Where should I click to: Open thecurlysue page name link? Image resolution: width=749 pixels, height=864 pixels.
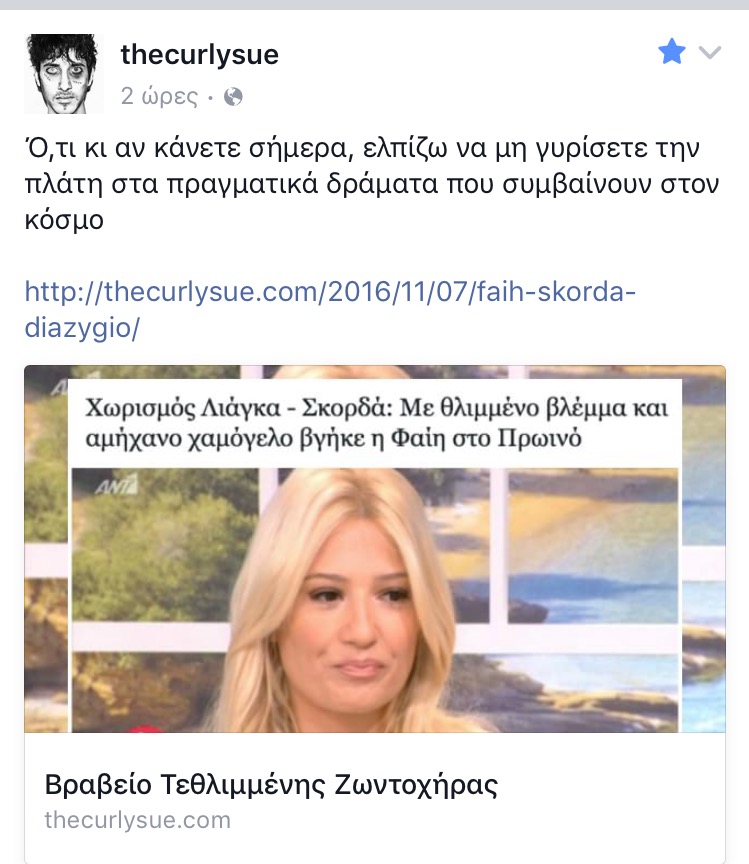coord(200,55)
